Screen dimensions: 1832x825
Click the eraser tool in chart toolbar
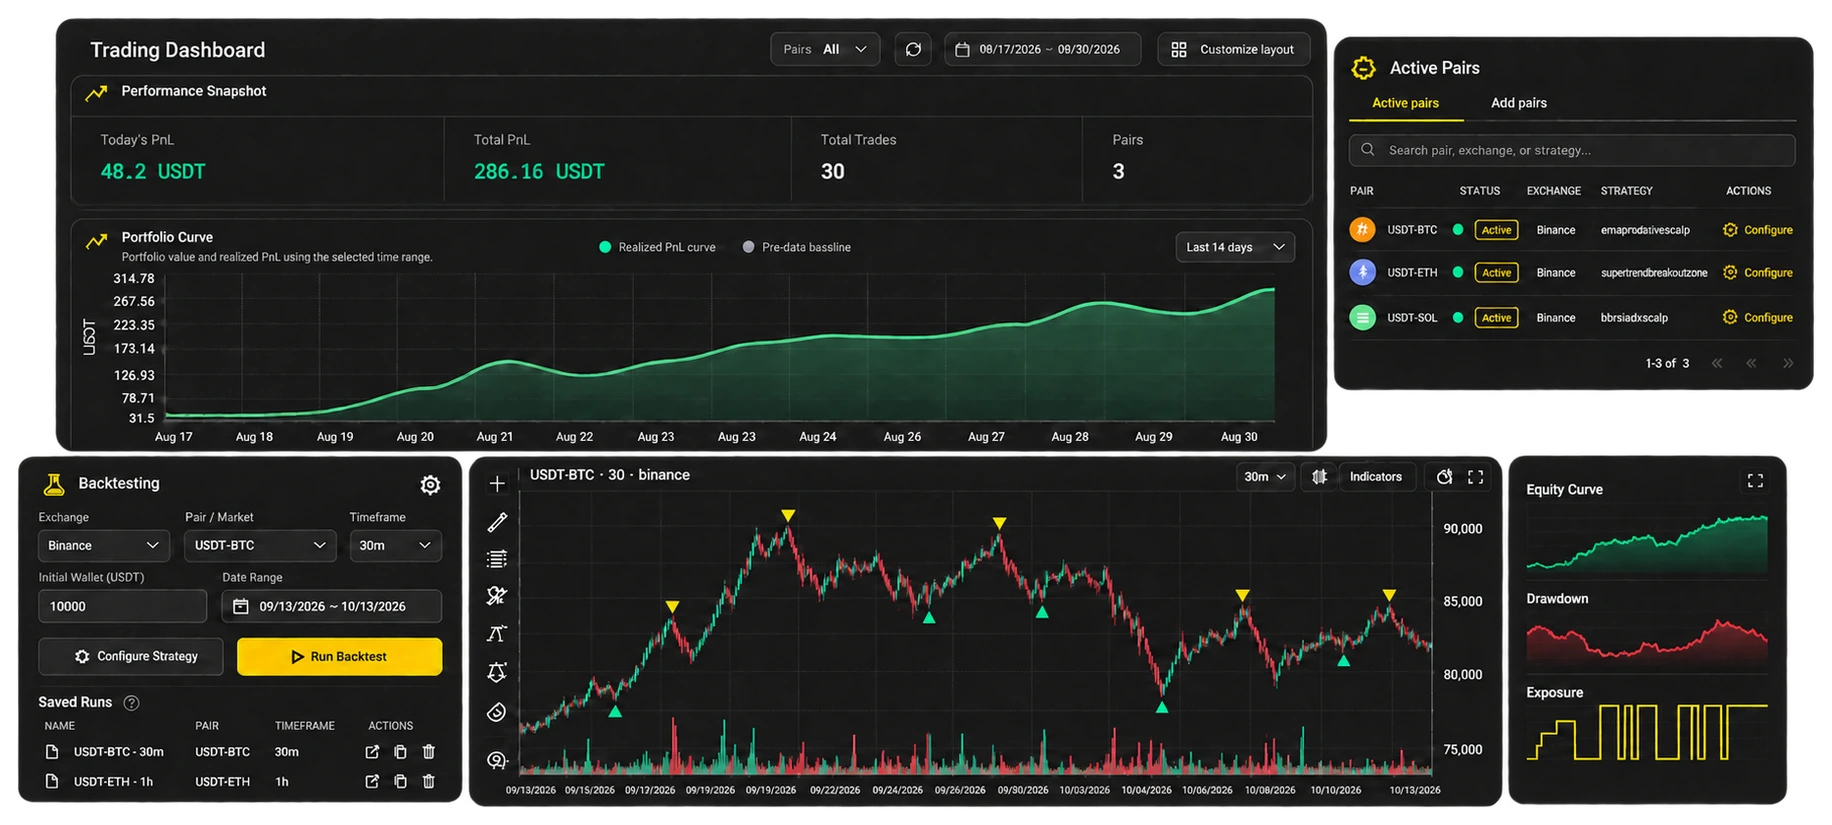coord(497,712)
